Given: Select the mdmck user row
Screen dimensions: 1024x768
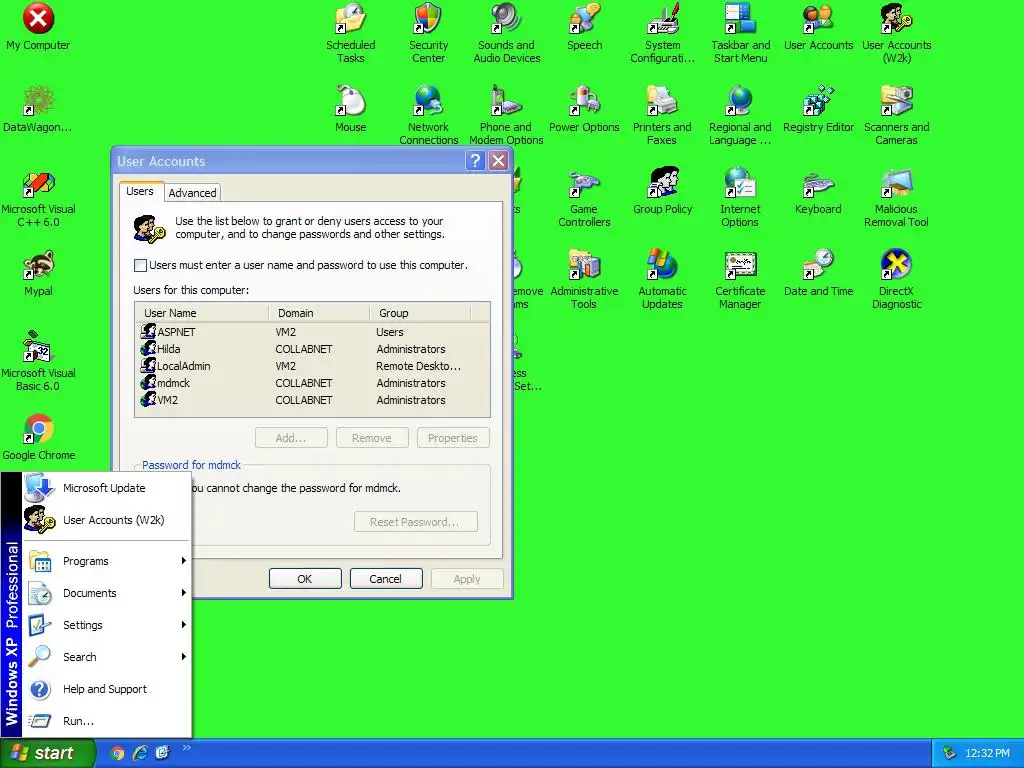Looking at the screenshot, I should coord(312,383).
